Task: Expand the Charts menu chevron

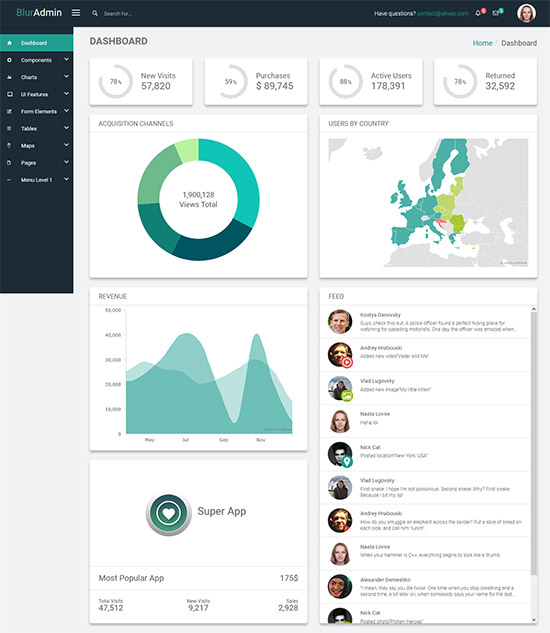Action: click(x=66, y=77)
